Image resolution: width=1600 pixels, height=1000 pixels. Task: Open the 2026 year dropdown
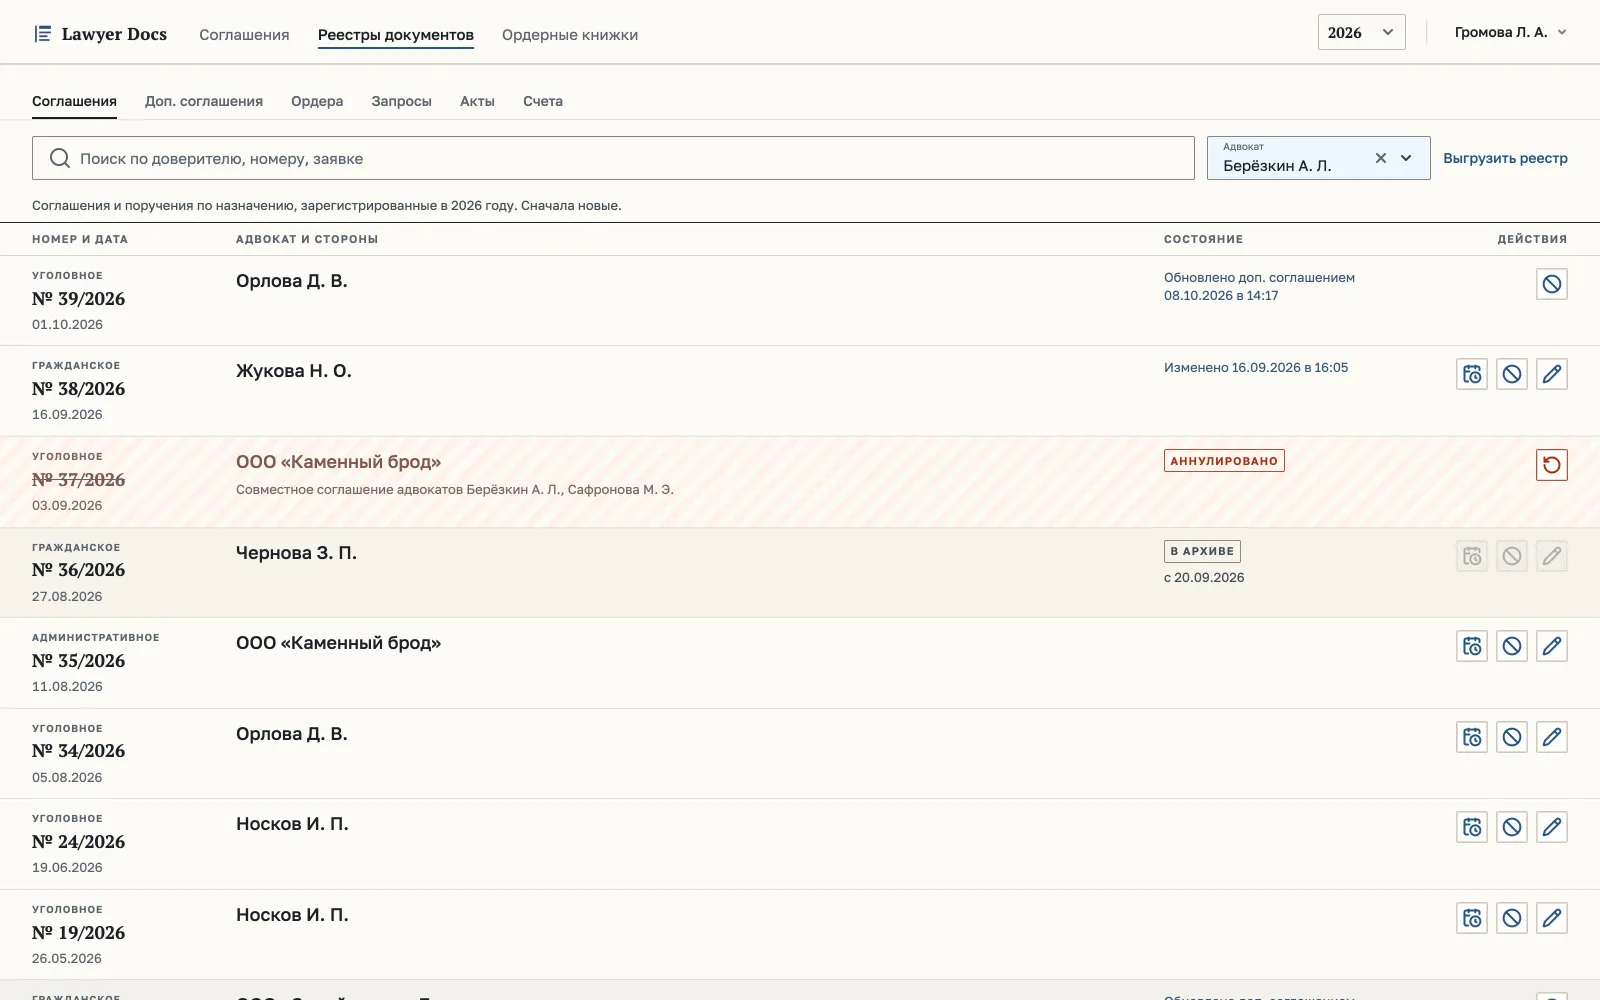coord(1361,32)
